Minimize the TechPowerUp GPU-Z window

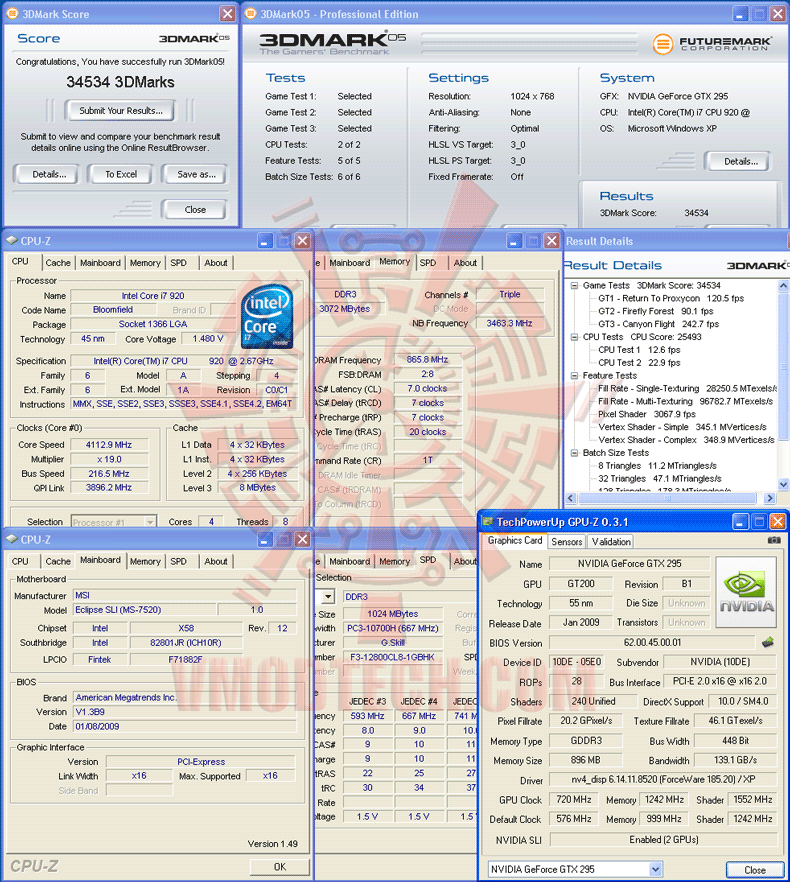point(740,521)
